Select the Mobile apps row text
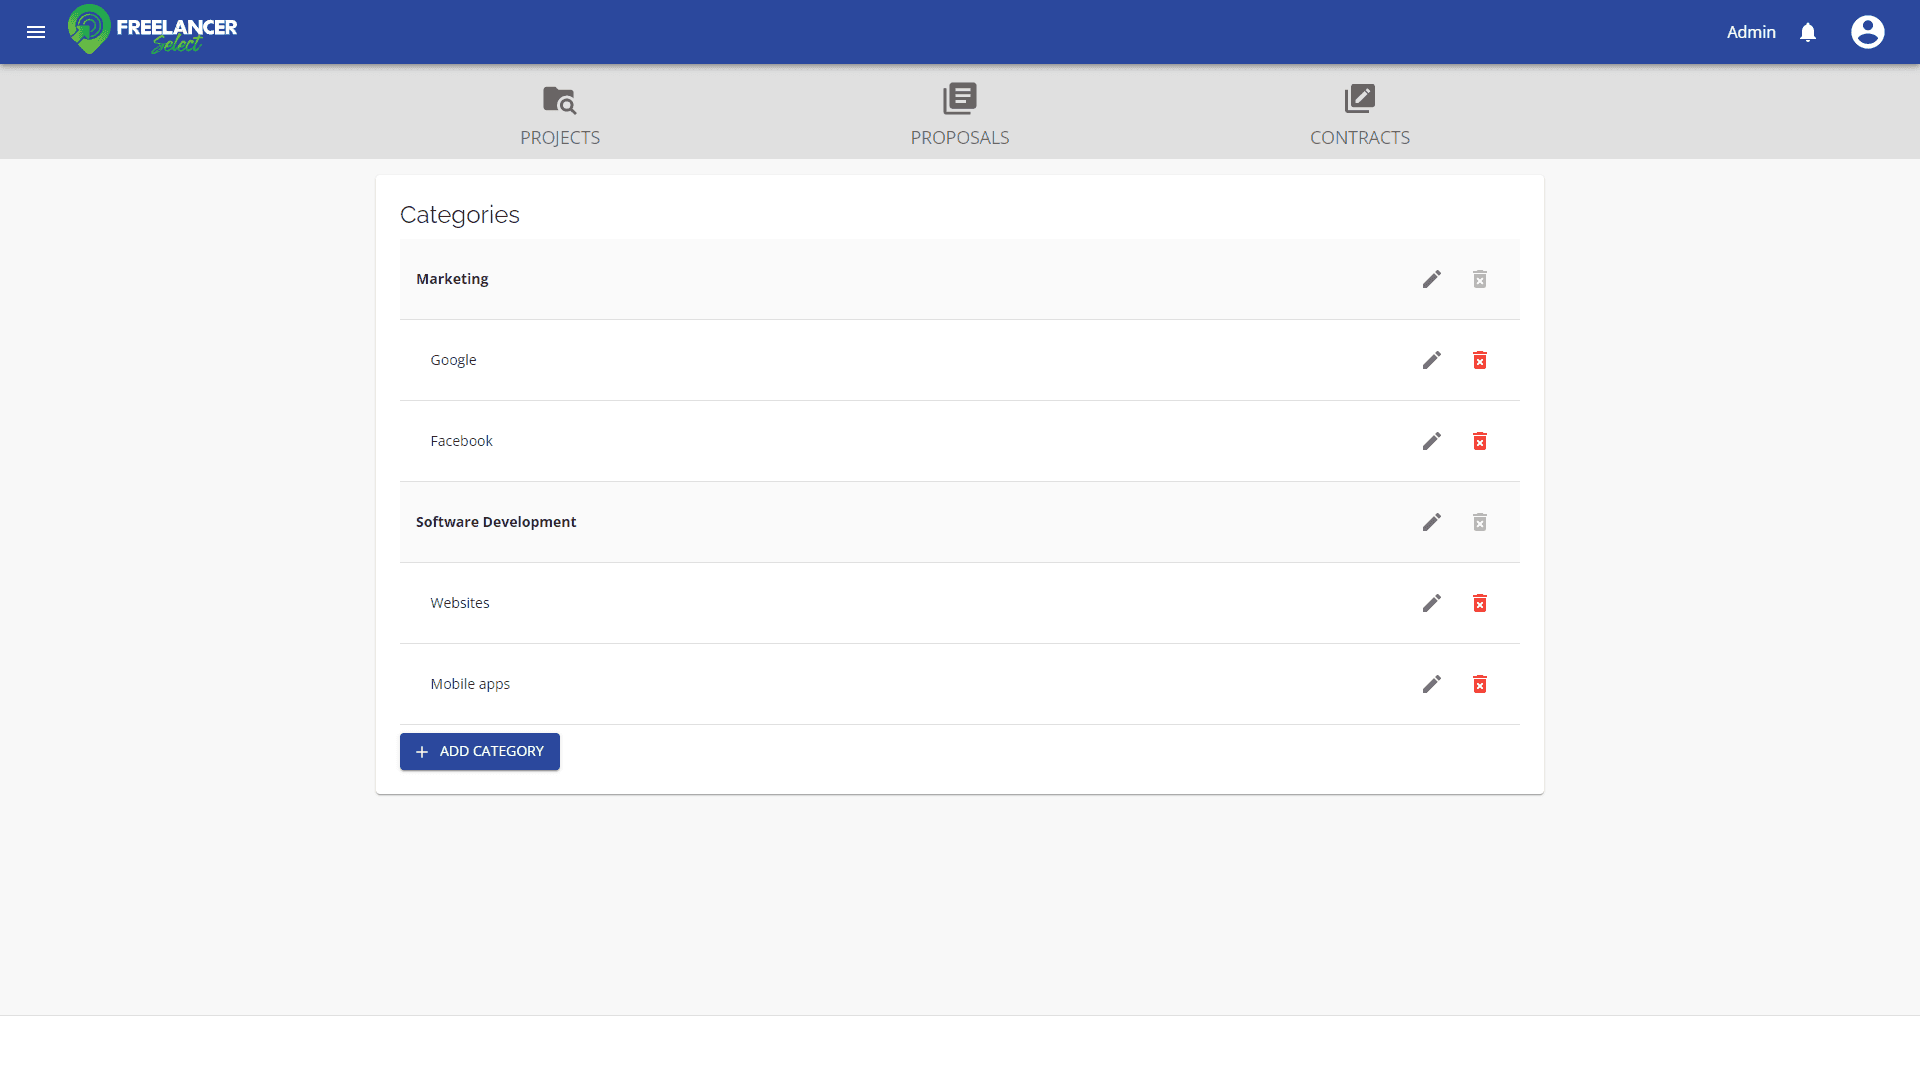The width and height of the screenshot is (1920, 1080). (470, 684)
